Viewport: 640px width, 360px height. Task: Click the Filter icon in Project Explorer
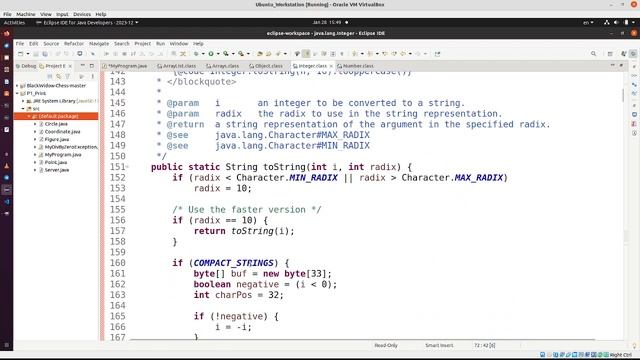tap(68, 76)
